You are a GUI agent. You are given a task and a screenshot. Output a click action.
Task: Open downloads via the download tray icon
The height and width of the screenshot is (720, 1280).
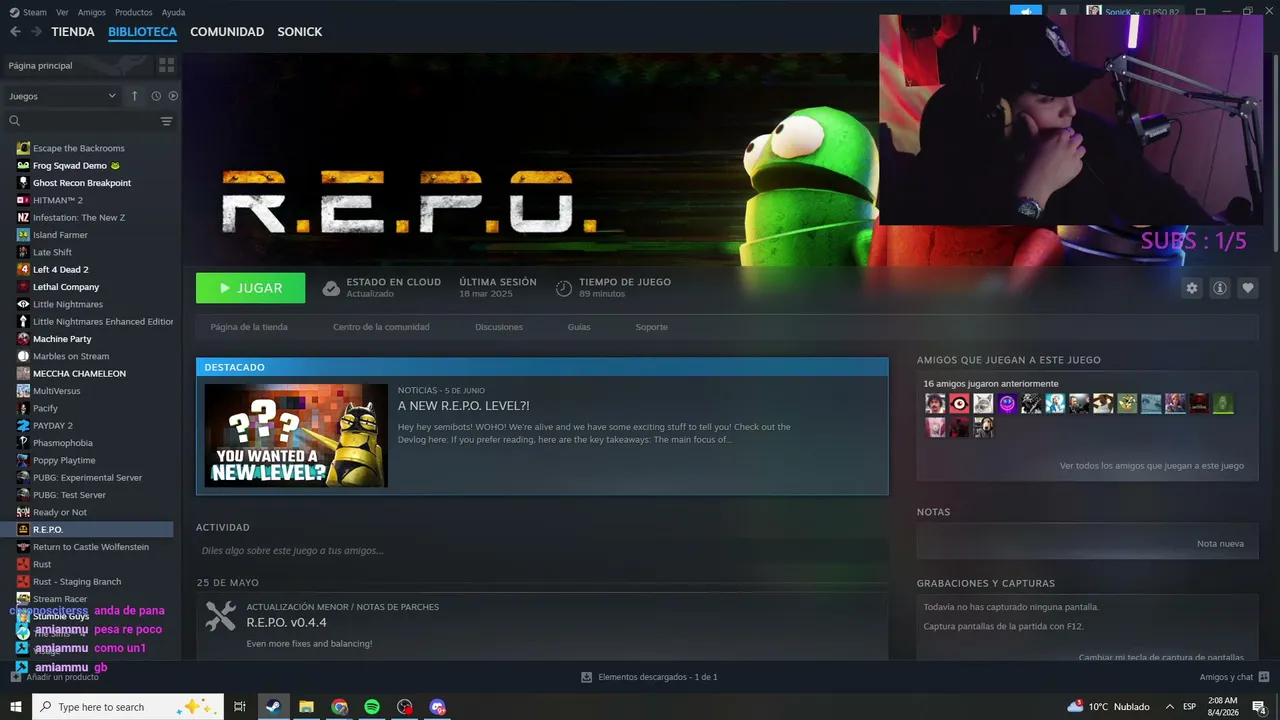[x=587, y=677]
